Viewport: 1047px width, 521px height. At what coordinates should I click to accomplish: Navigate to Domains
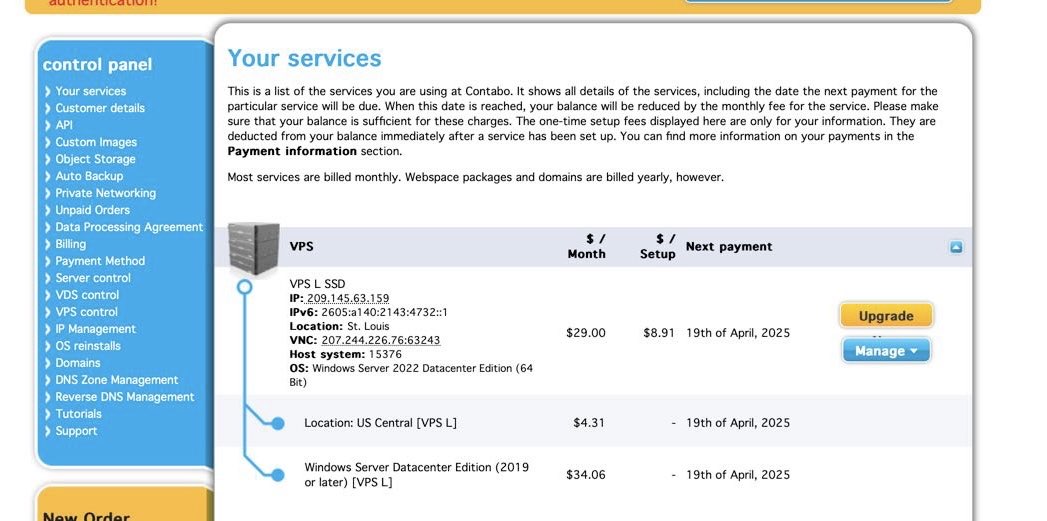[x=77, y=363]
